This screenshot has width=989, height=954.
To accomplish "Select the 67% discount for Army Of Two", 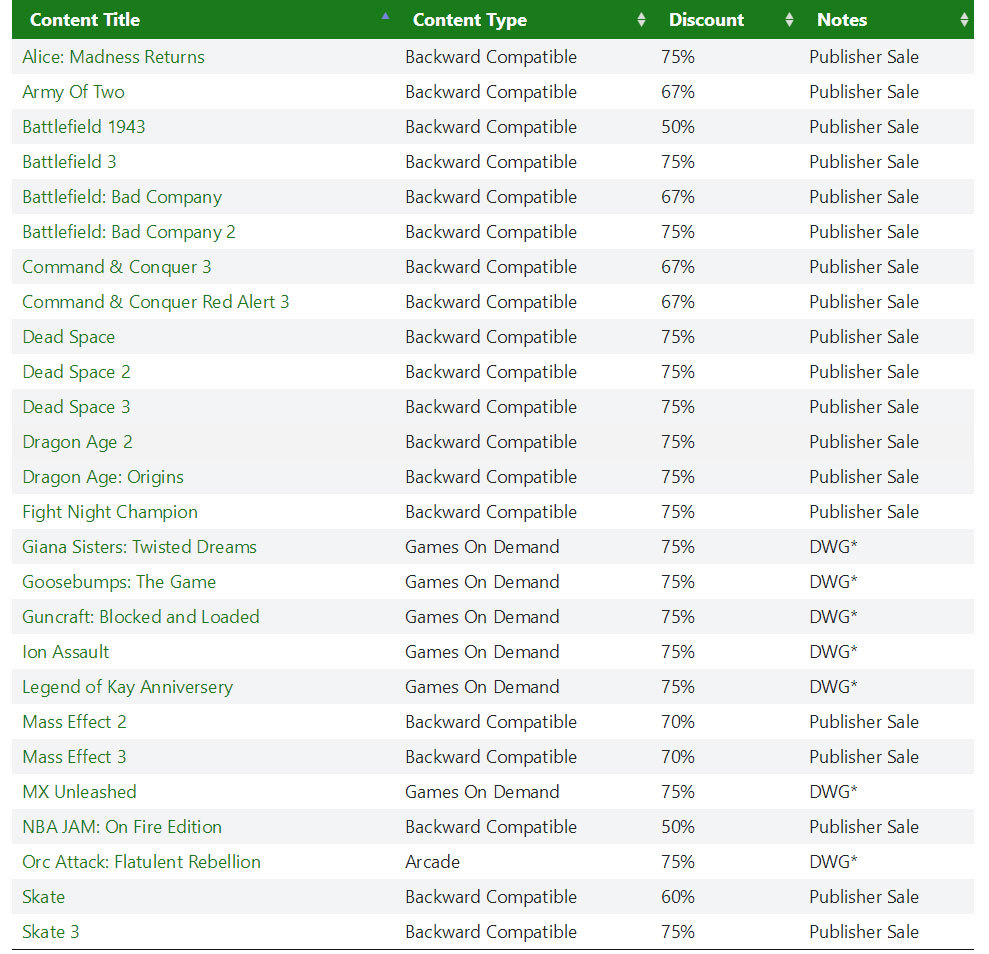I will click(x=678, y=92).
